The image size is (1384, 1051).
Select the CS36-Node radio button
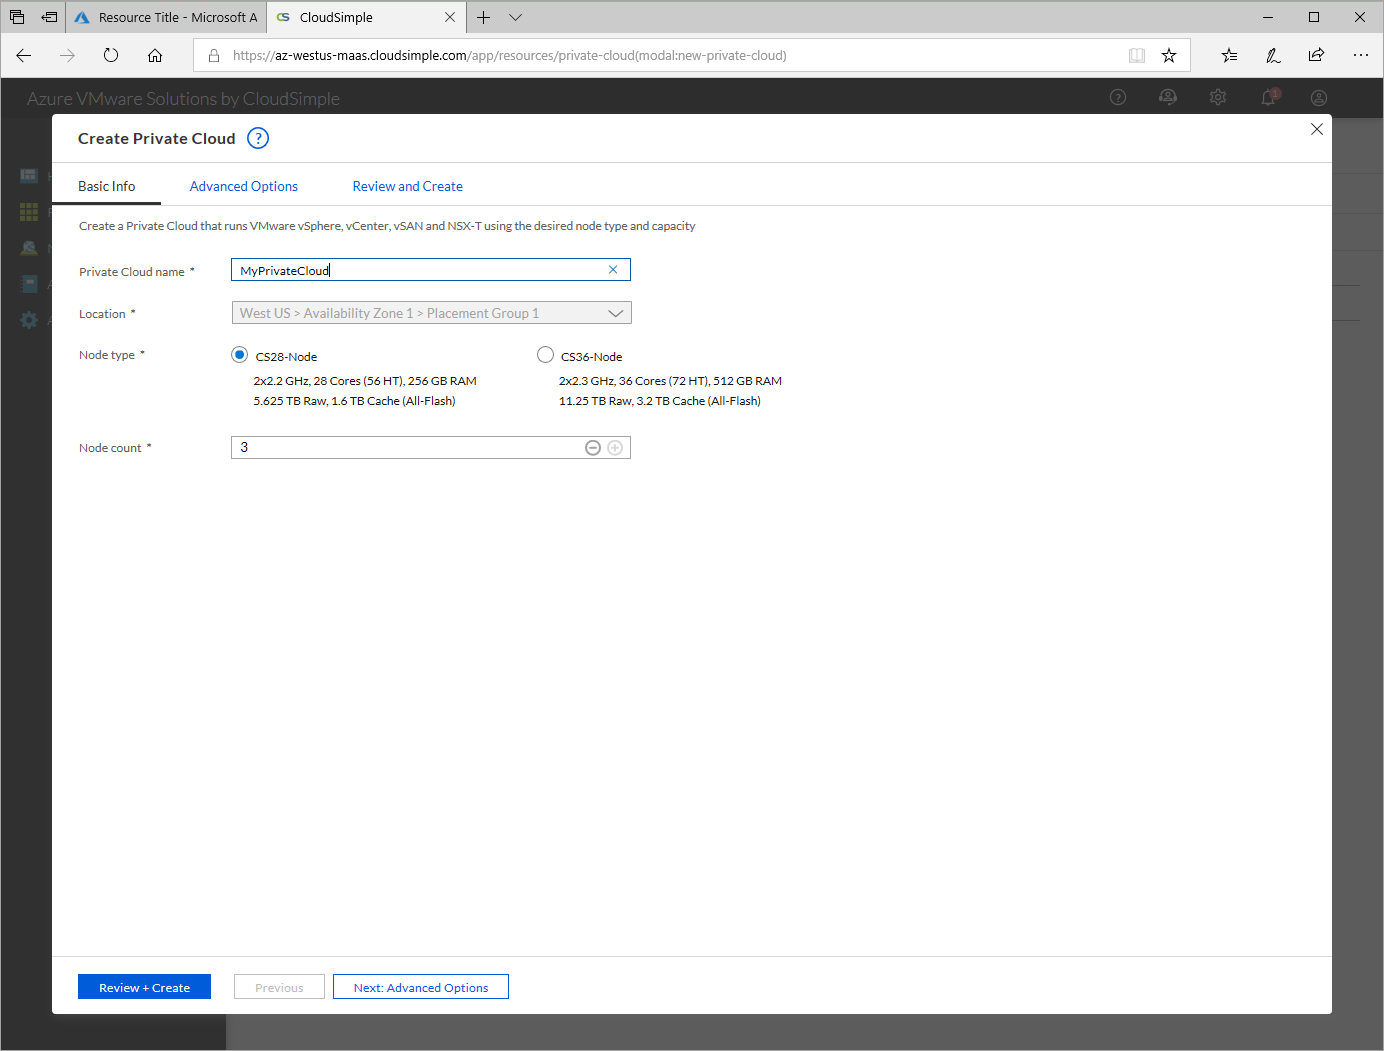[545, 354]
